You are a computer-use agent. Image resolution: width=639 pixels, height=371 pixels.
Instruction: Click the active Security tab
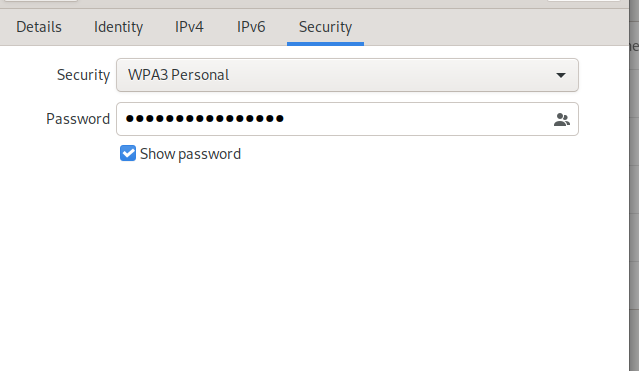[325, 27]
